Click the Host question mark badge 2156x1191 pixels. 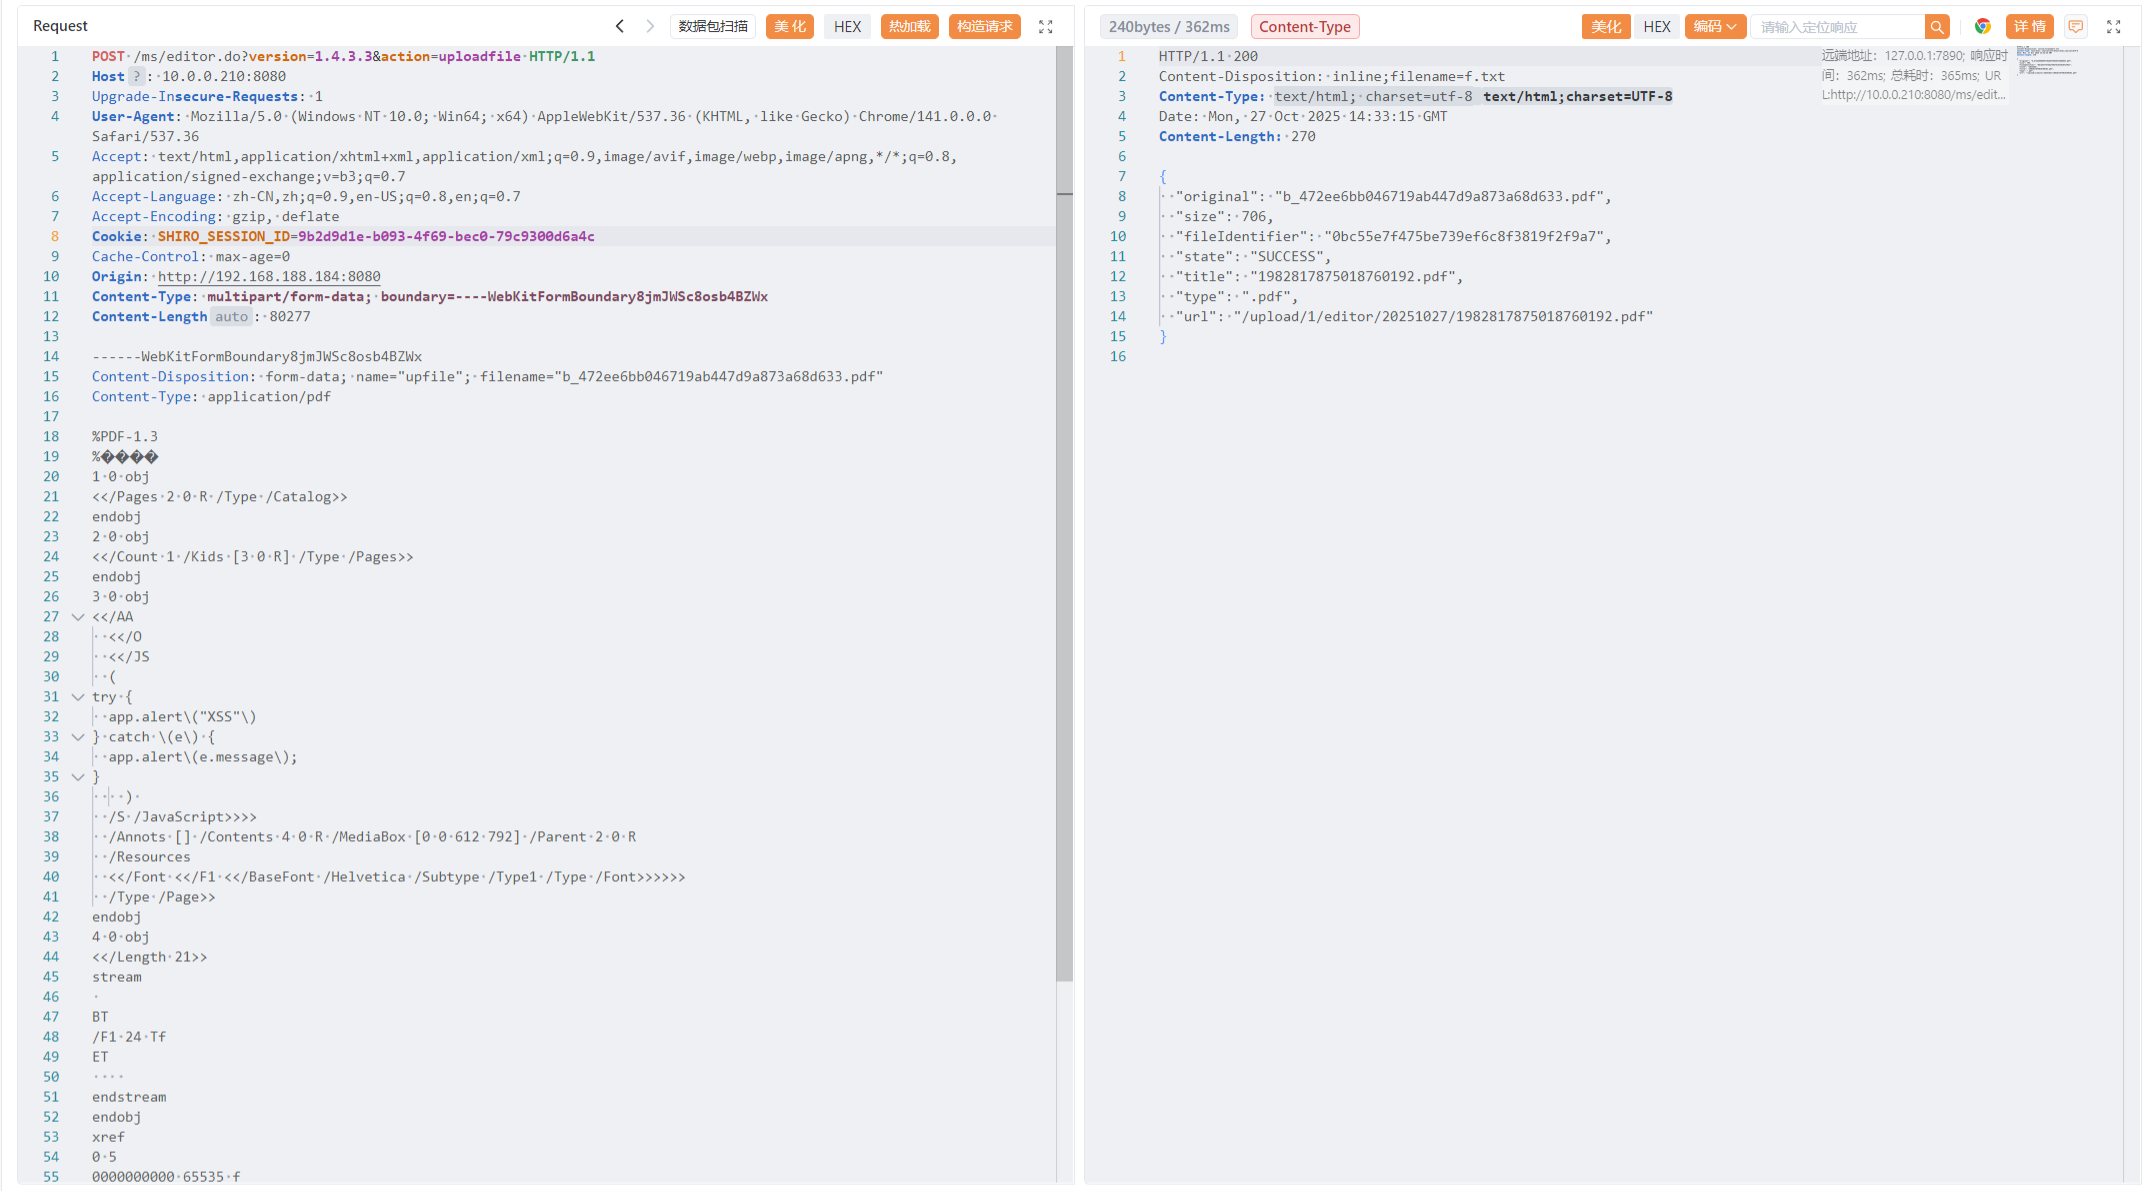coord(137,77)
